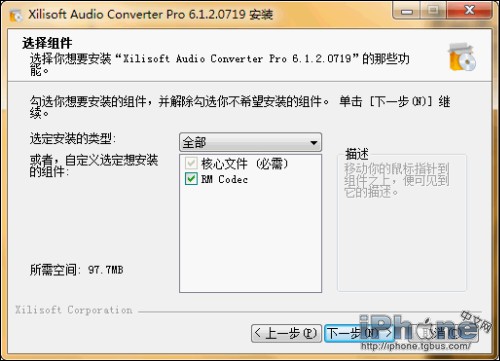Click the installer icon in title bar
The image size is (500, 361).
16,15
